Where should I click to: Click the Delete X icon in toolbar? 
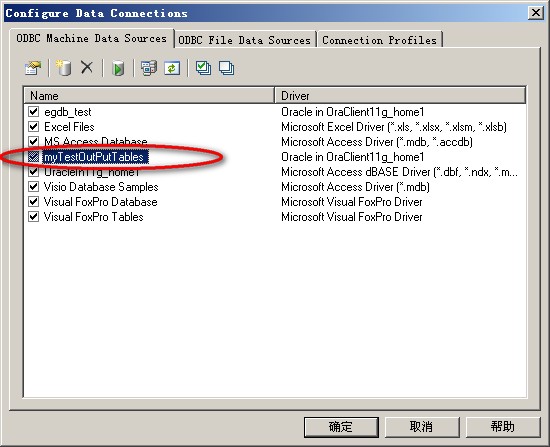pos(87,67)
